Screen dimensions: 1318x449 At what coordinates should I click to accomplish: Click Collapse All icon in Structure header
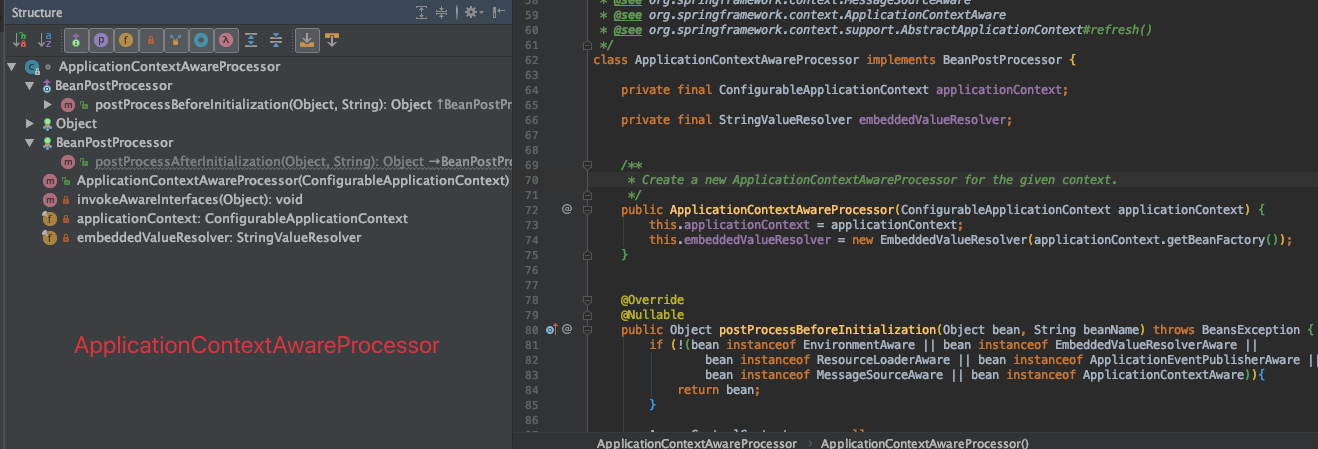(x=442, y=12)
